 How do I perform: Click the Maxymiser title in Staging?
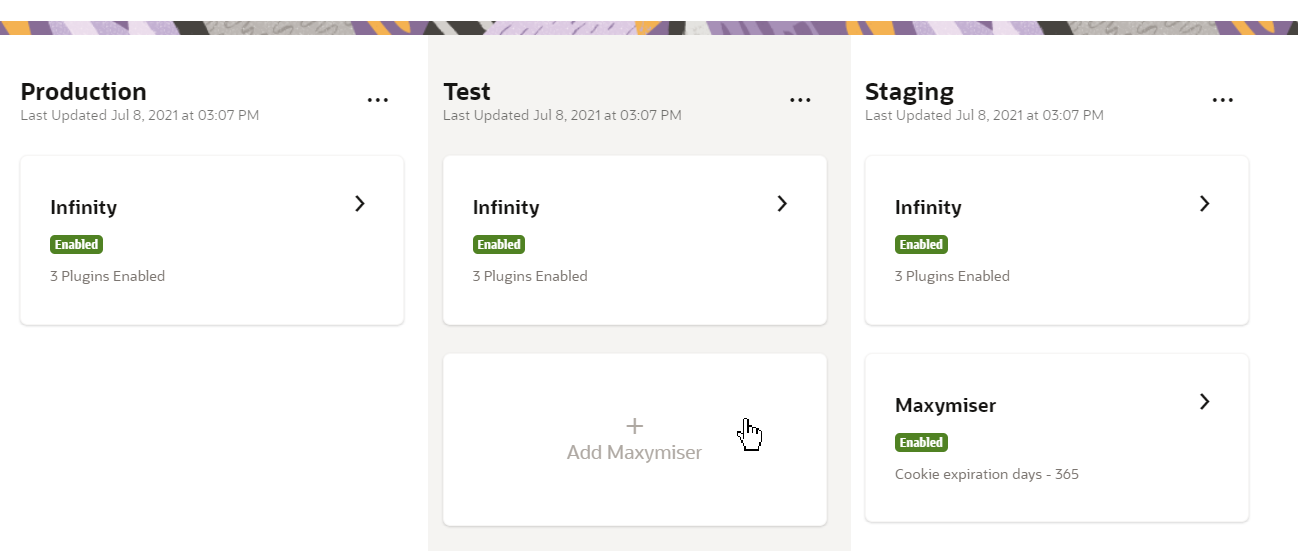(945, 406)
